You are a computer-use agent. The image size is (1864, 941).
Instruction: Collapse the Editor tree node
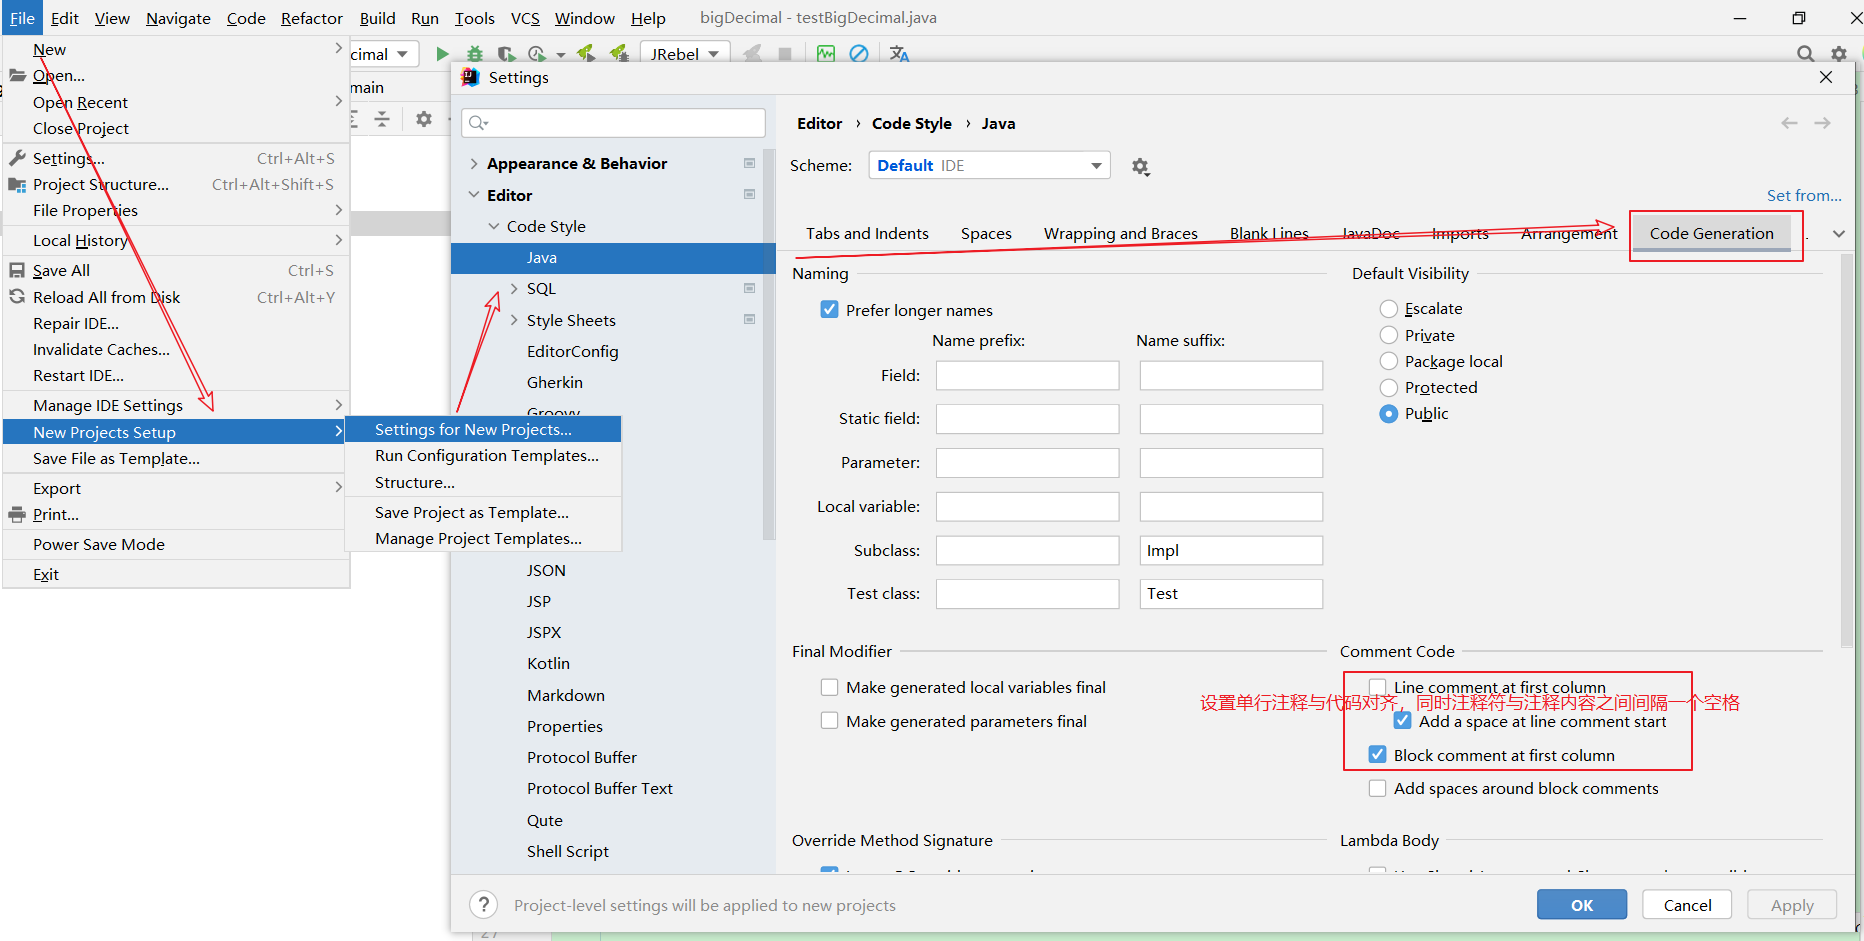[474, 195]
